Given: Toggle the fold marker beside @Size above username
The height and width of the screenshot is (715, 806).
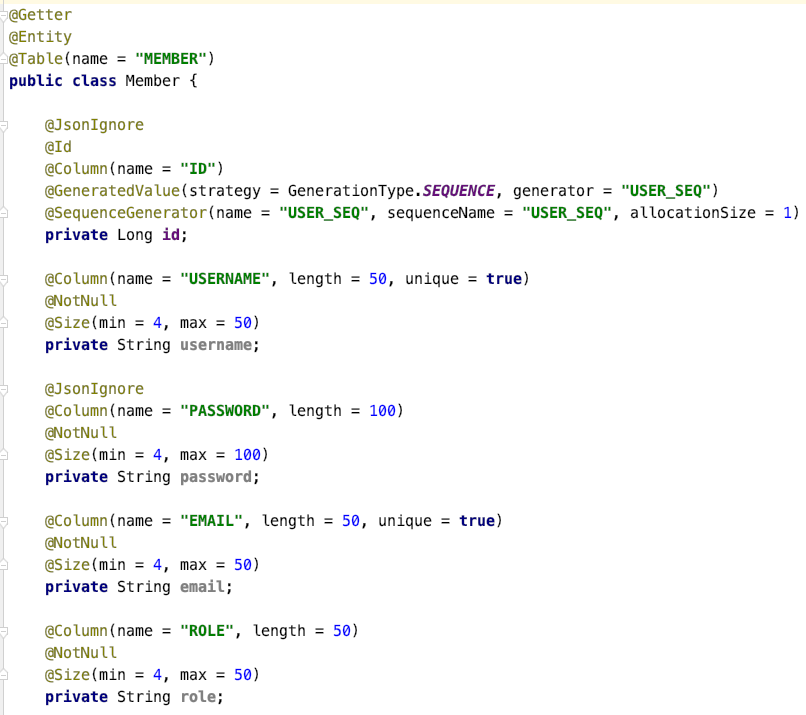Looking at the screenshot, I should (x=4, y=323).
